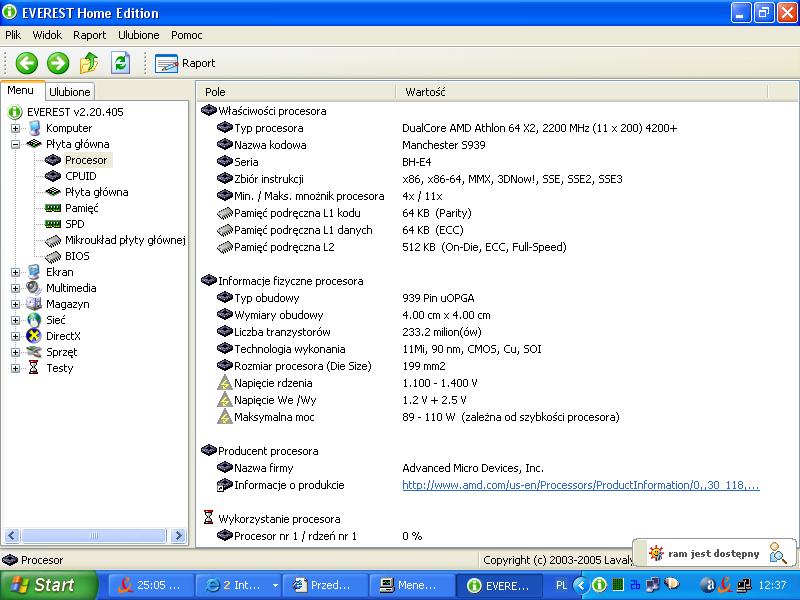Switch to the Przed... taskbar window
This screenshot has width=800, height=600.
[324, 585]
